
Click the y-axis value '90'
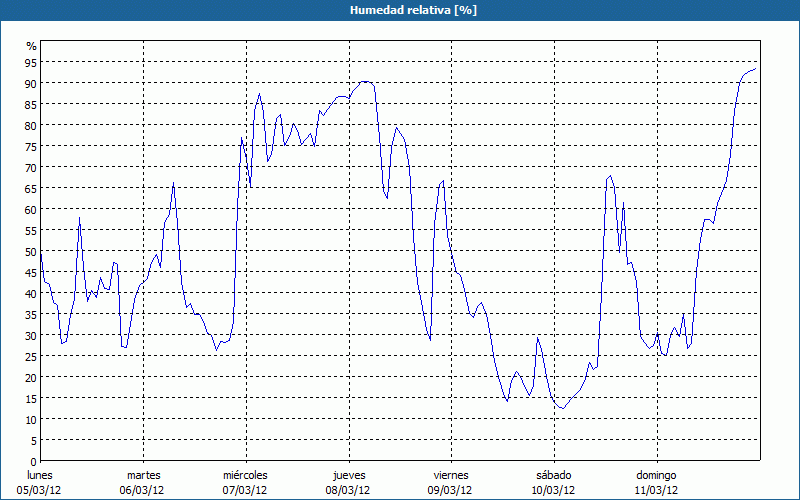pyautogui.click(x=31, y=83)
